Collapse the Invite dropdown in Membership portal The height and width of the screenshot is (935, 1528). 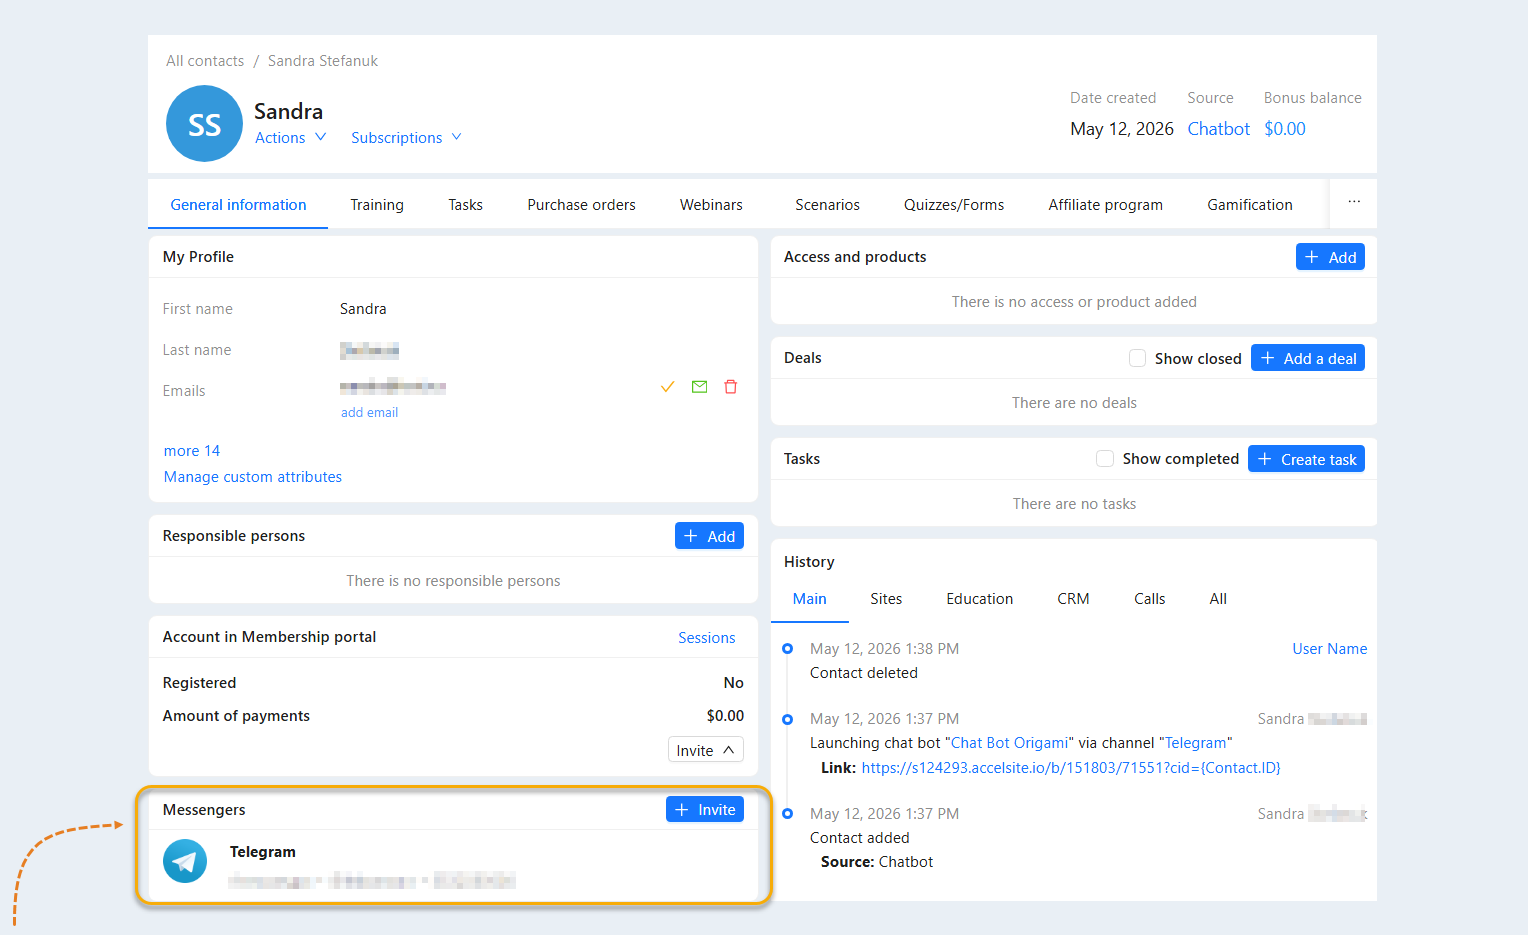[705, 750]
